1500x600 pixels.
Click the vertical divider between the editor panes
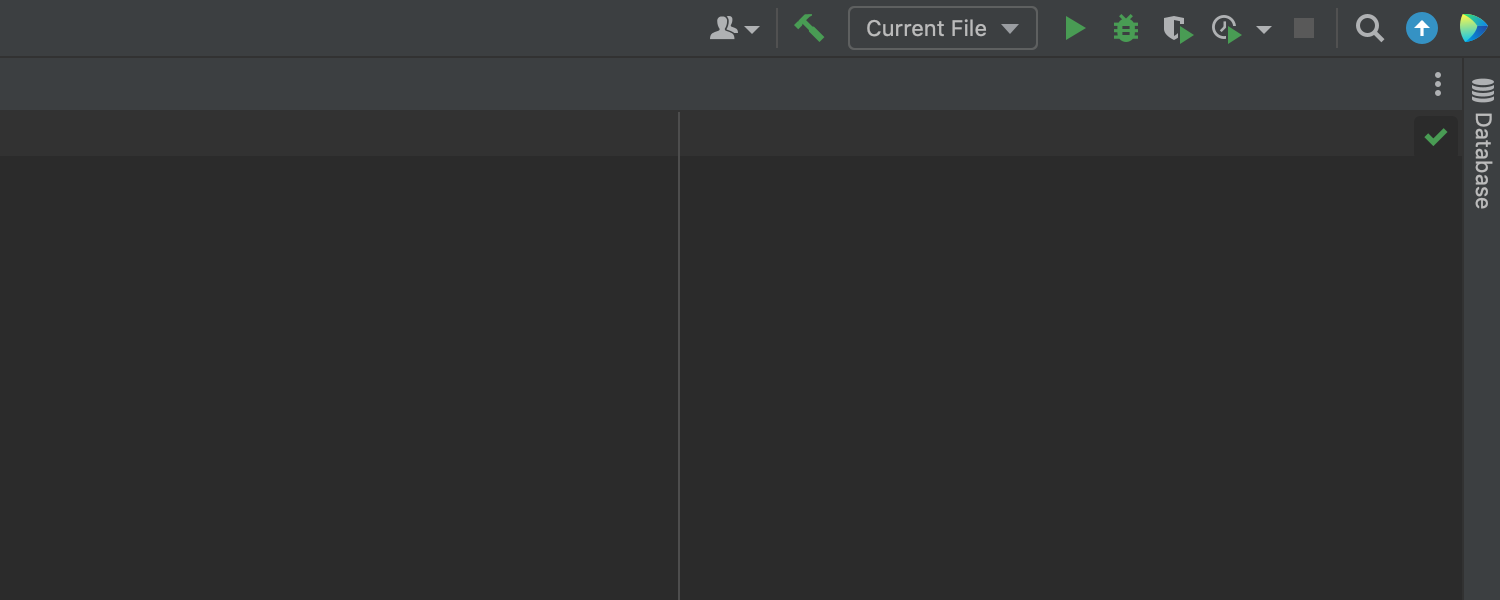679,350
